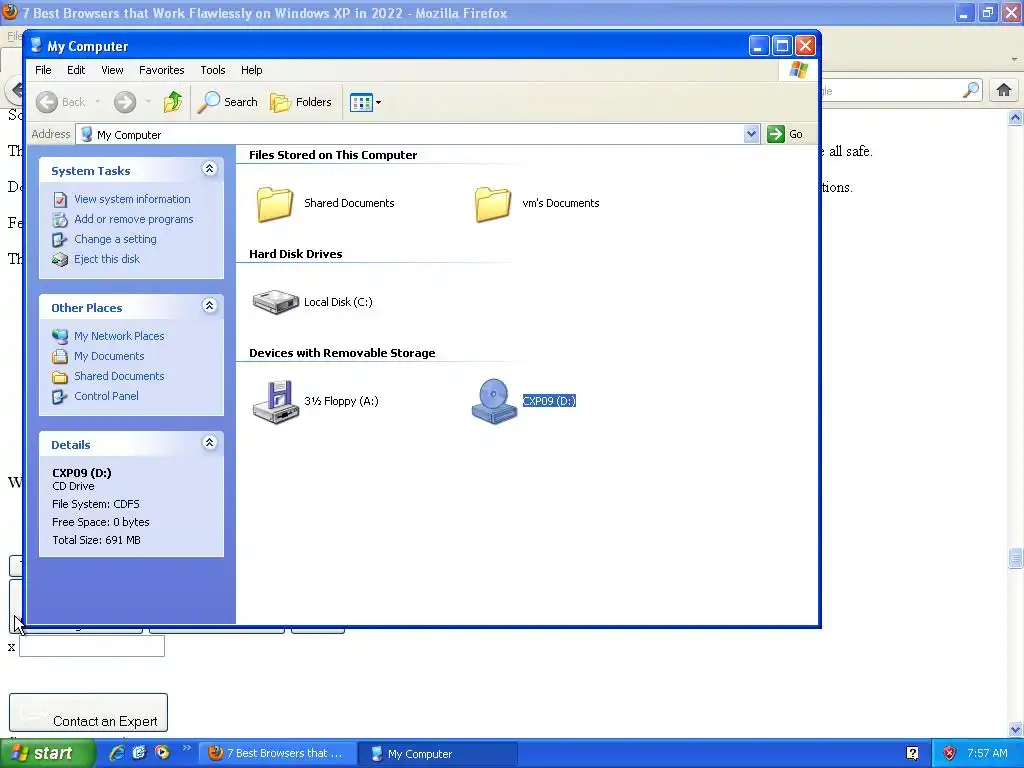Screen dimensions: 1024x768
Task: Expand Quick Launch overflow chevron
Action: click(186, 748)
